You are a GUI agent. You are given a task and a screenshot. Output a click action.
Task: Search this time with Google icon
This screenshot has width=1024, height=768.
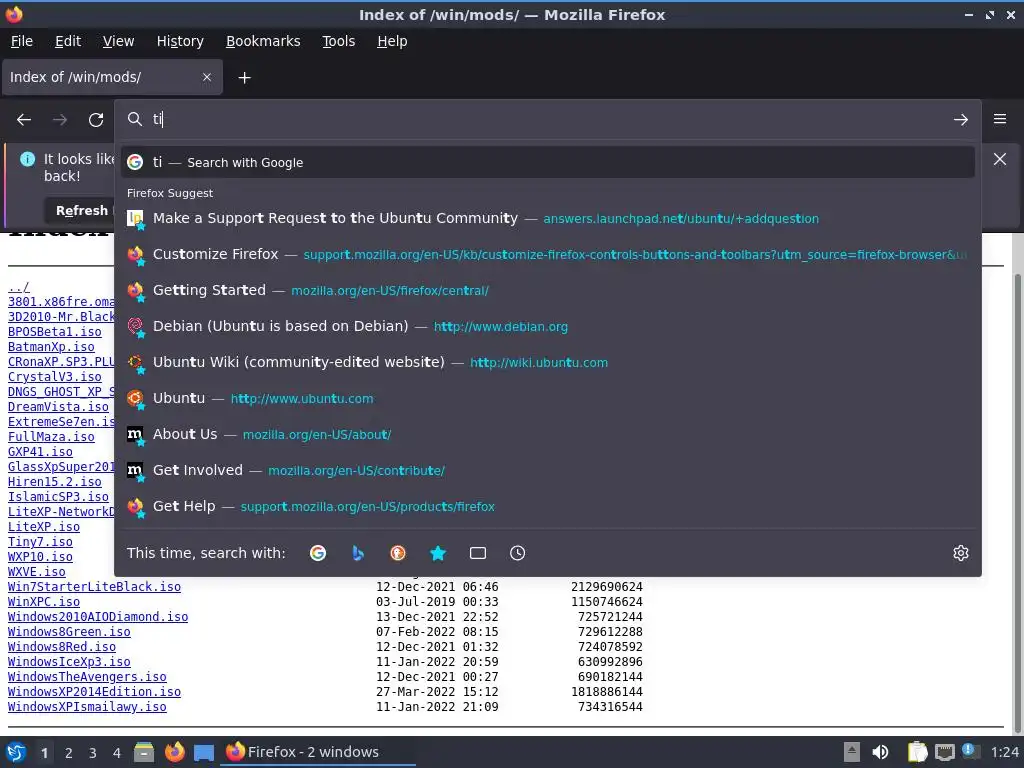(318, 553)
